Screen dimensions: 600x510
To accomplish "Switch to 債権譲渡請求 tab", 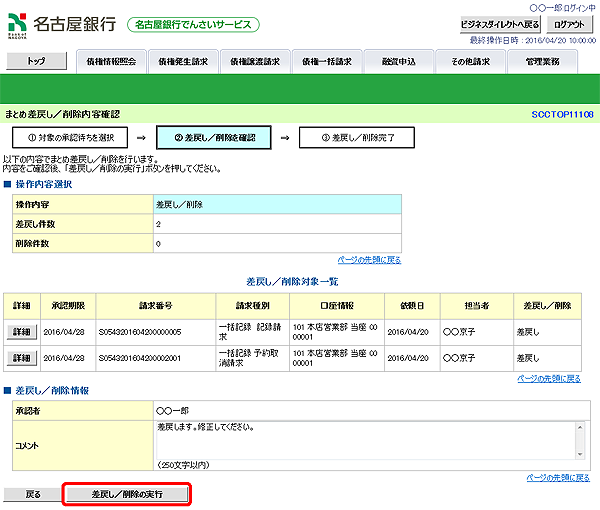I will 255,62.
